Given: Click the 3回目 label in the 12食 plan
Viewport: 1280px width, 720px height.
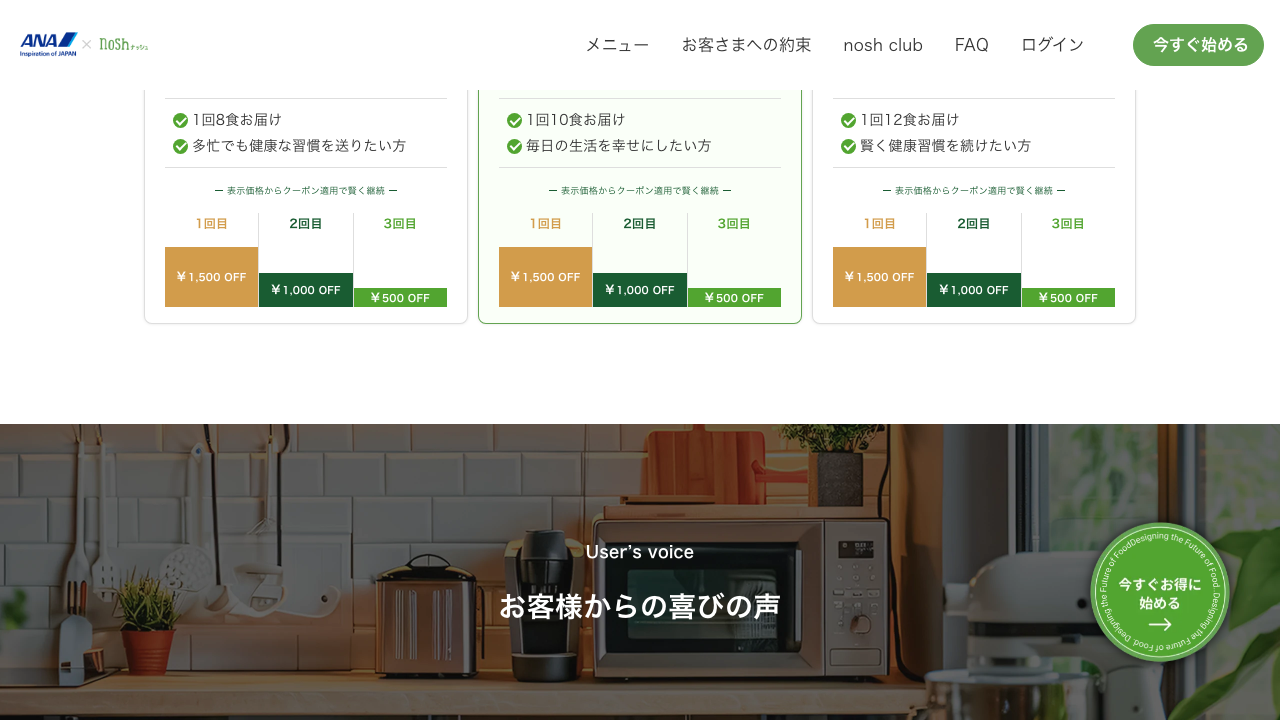Looking at the screenshot, I should [1068, 224].
